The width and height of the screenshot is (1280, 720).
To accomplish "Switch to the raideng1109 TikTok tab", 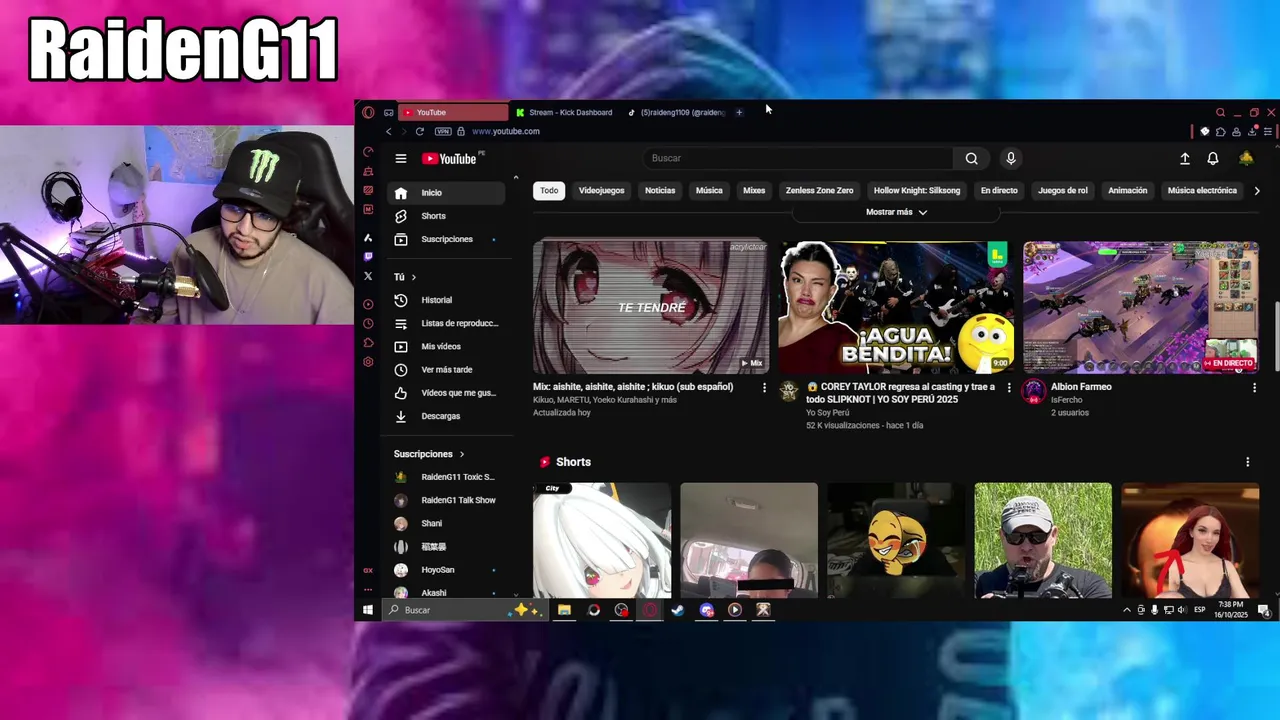I will (x=676, y=112).
